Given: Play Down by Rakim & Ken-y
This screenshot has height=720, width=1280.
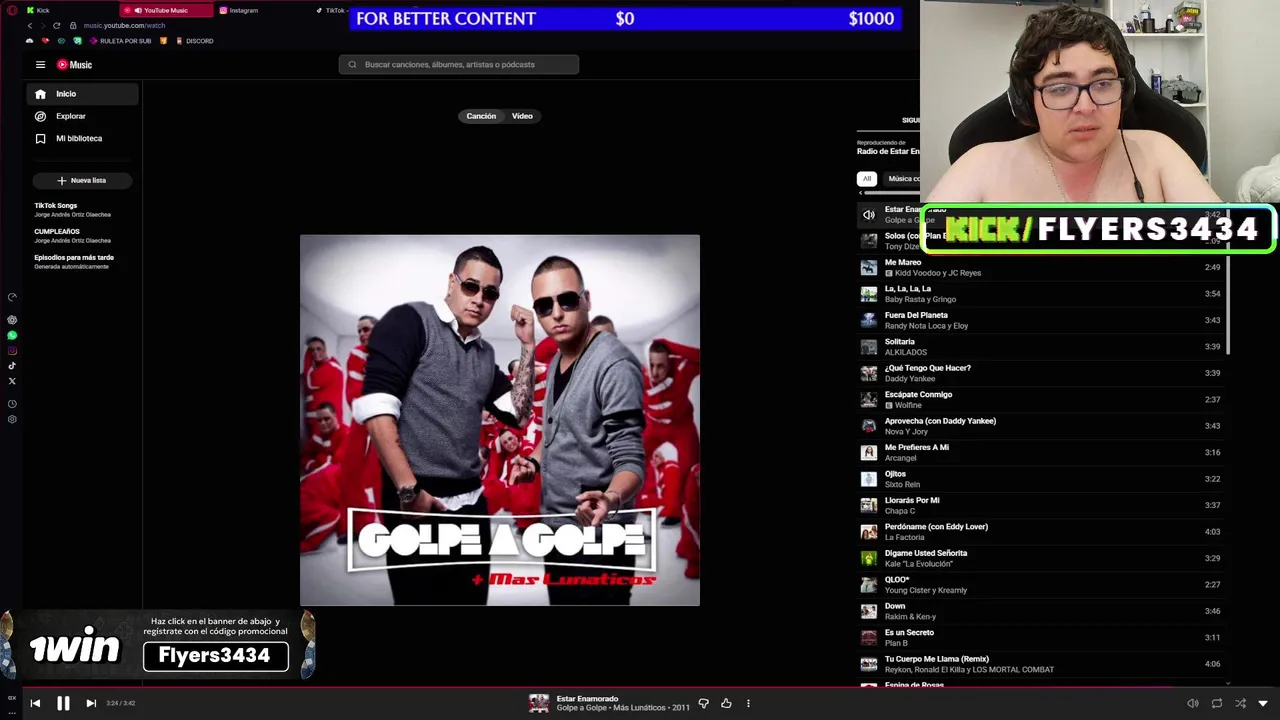Looking at the screenshot, I should (1040, 611).
